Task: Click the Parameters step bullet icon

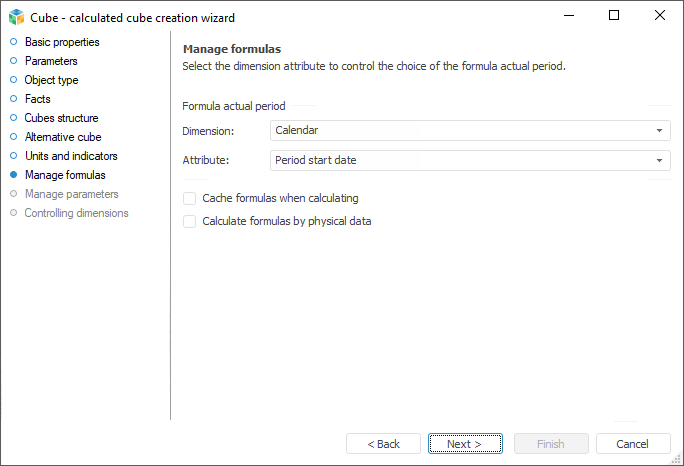Action: point(13,61)
